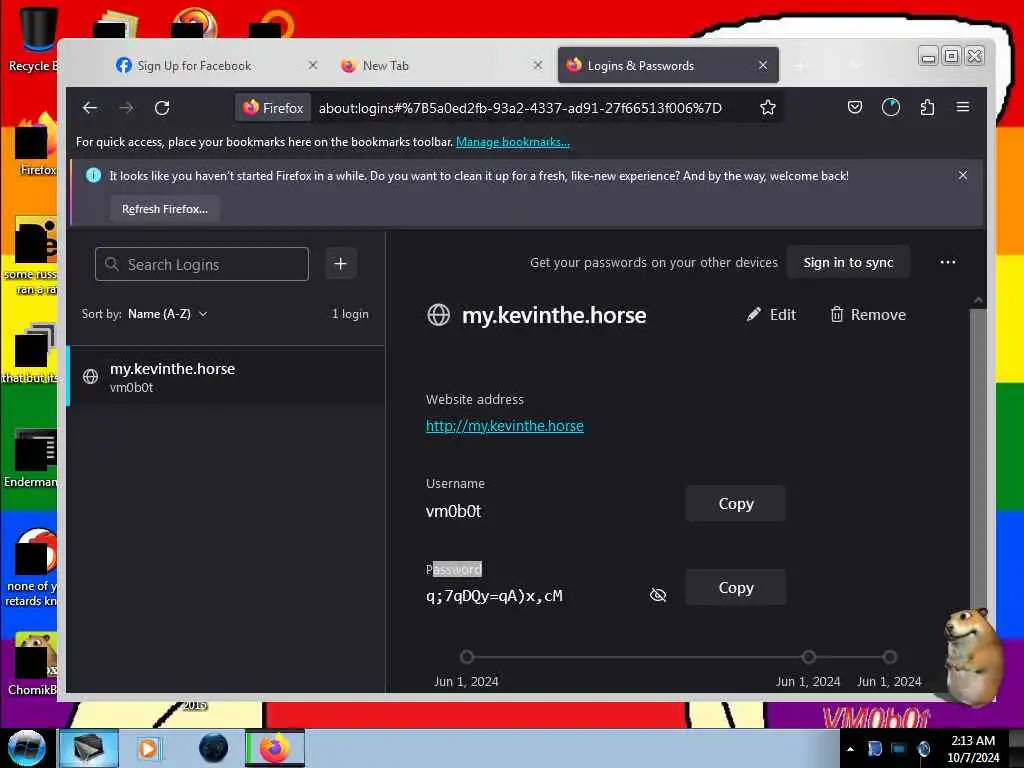
Task: Open the first pinned taskbar program icon
Action: [x=89, y=748]
